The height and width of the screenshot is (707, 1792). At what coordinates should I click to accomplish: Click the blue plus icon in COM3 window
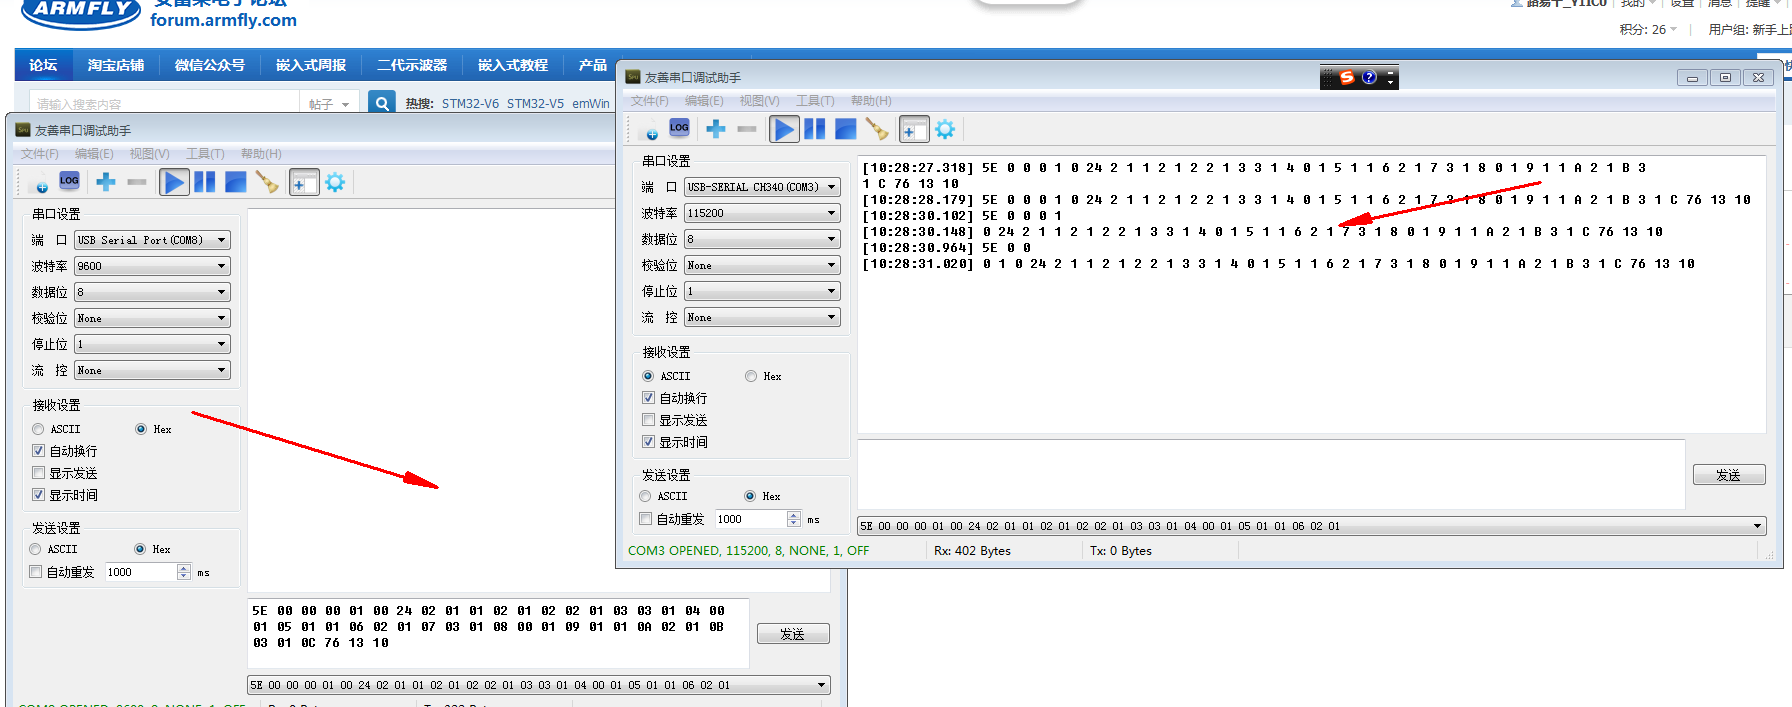tap(716, 129)
